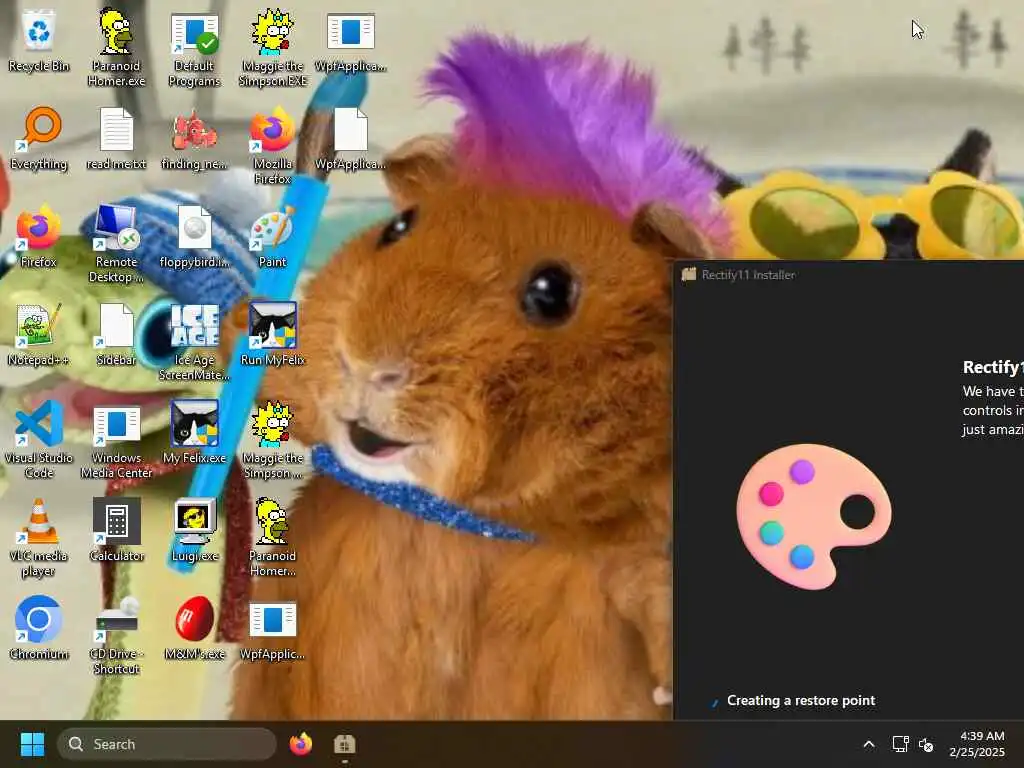Launch Ice Age ScreenMate icon
The height and width of the screenshot is (768, 1024).
194,342
